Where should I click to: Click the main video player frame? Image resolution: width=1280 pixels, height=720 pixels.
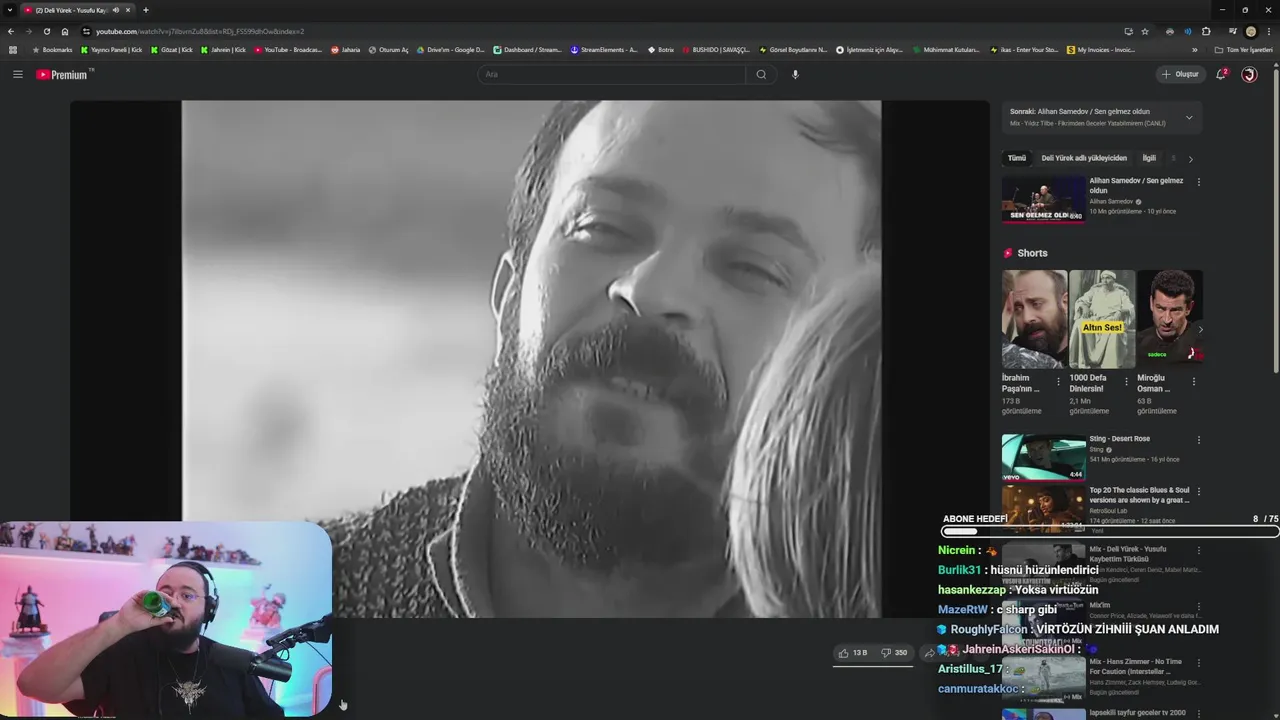(531, 358)
